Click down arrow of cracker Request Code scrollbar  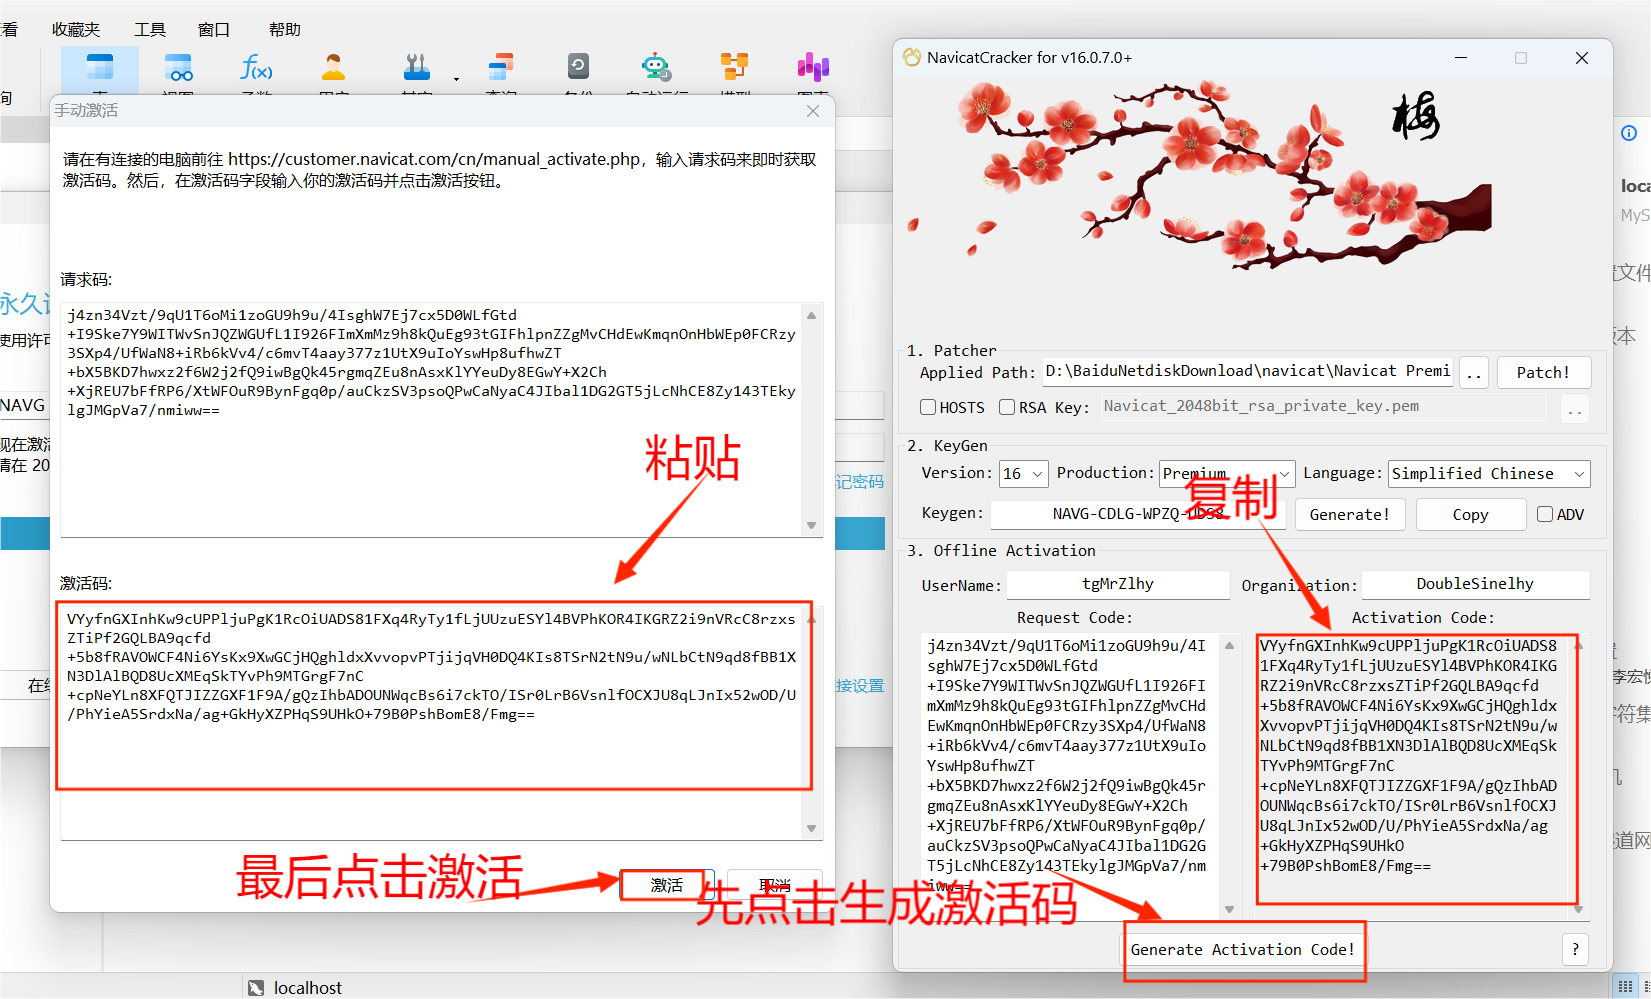1230,909
